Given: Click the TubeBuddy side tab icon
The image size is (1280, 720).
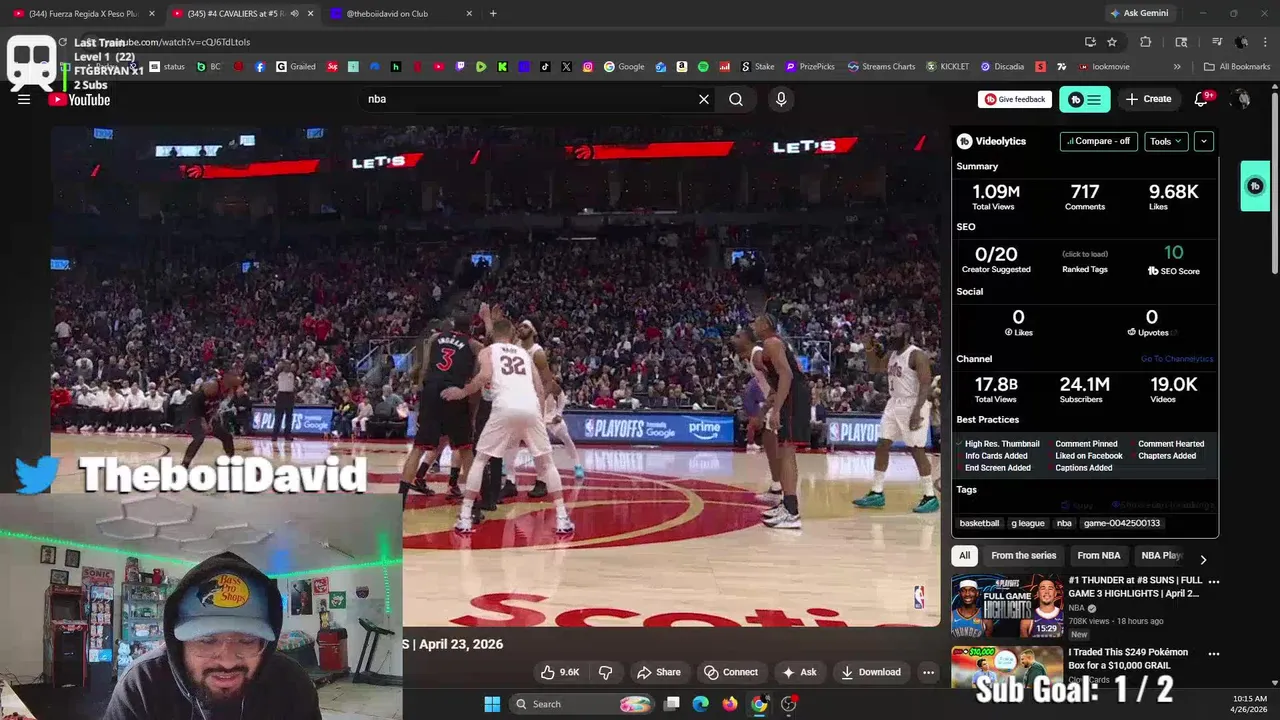Looking at the screenshot, I should pos(1255,186).
